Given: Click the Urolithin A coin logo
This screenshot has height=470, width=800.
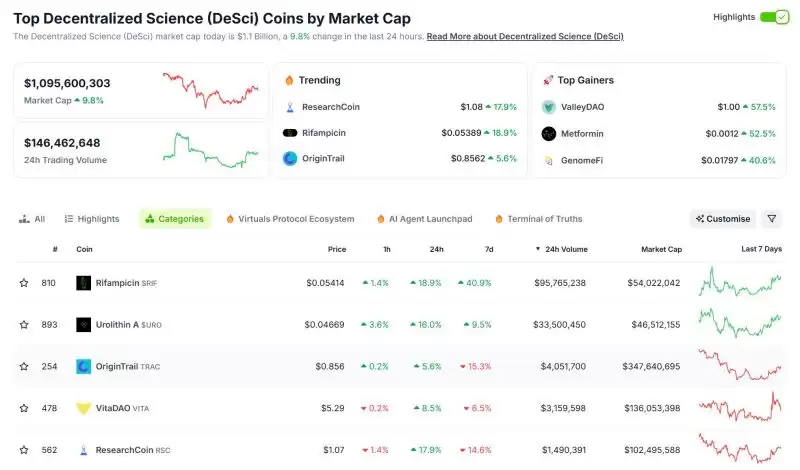Looking at the screenshot, I should coord(83,325).
